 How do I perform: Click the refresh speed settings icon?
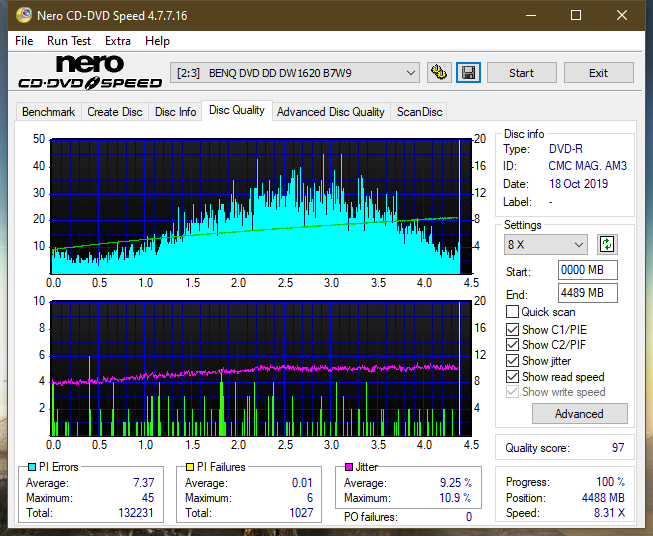click(607, 244)
